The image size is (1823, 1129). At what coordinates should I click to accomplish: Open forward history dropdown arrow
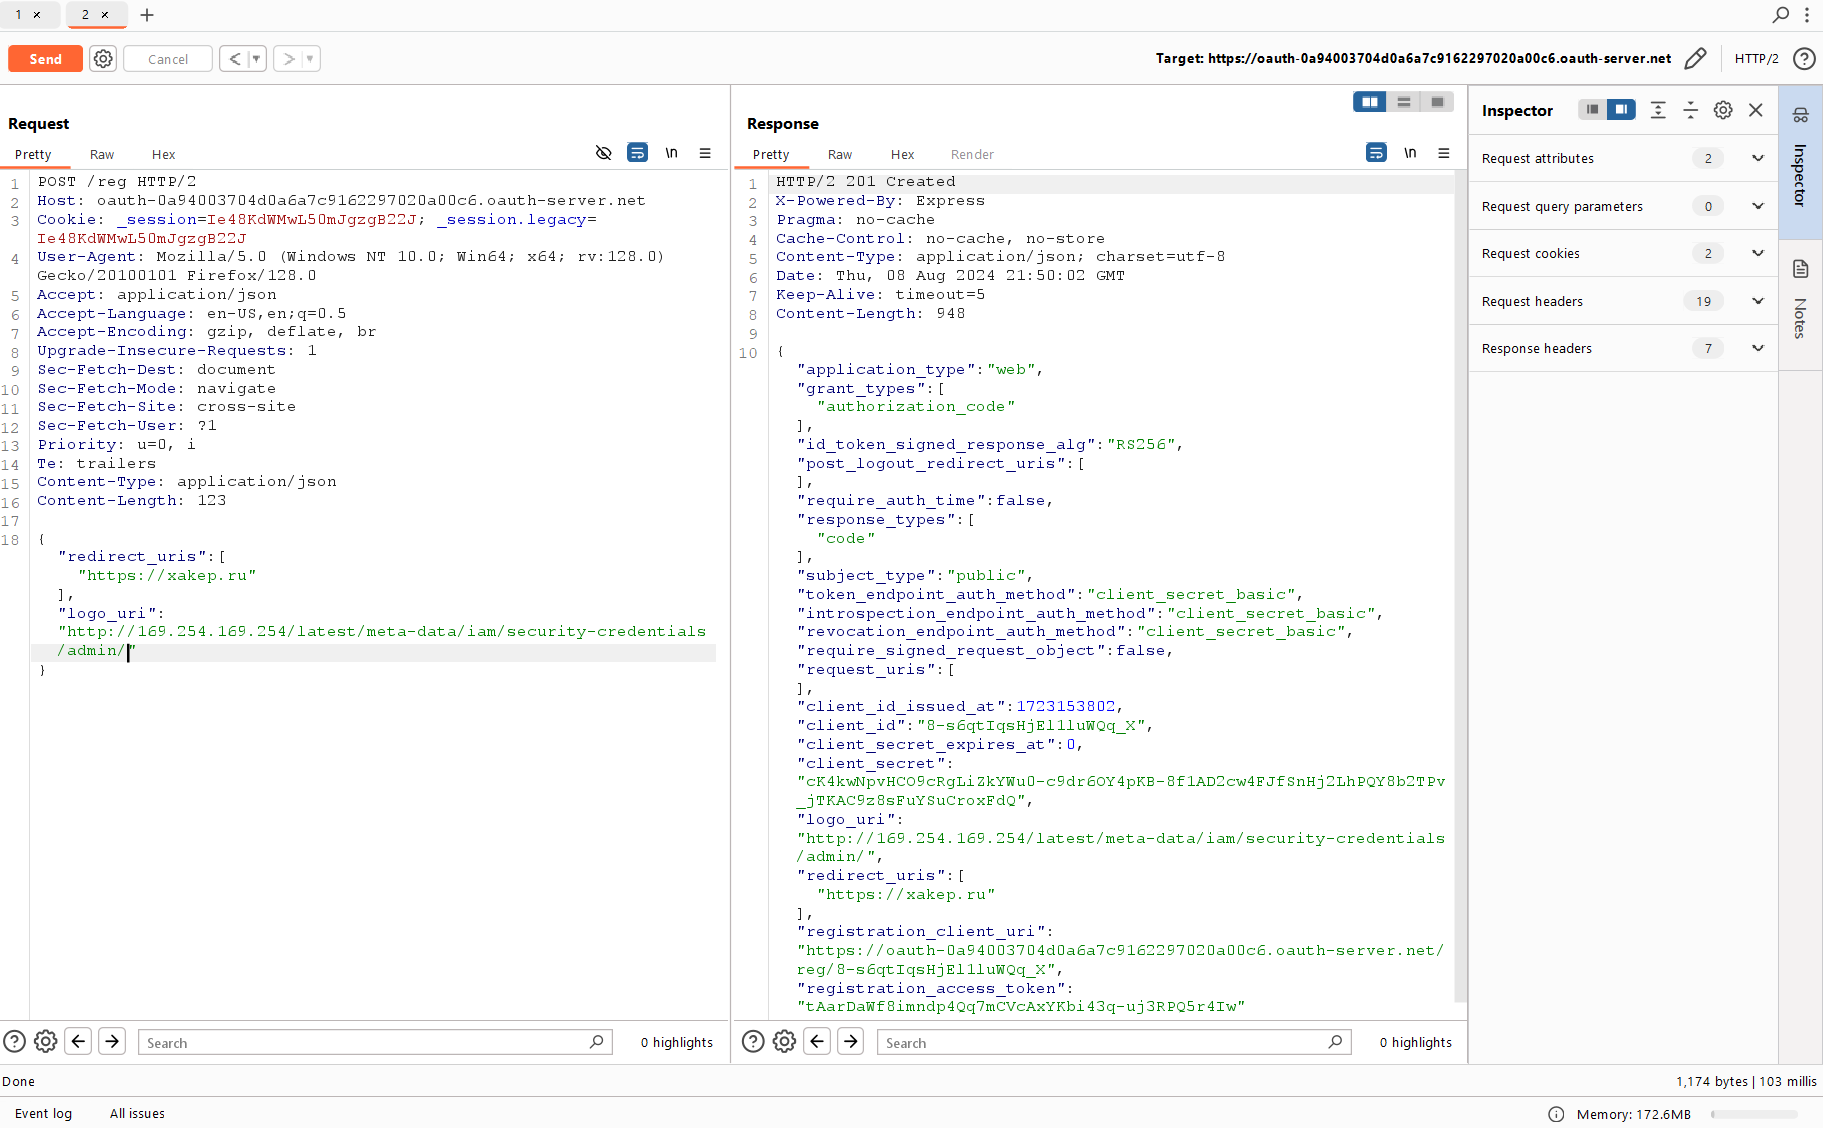point(311,59)
